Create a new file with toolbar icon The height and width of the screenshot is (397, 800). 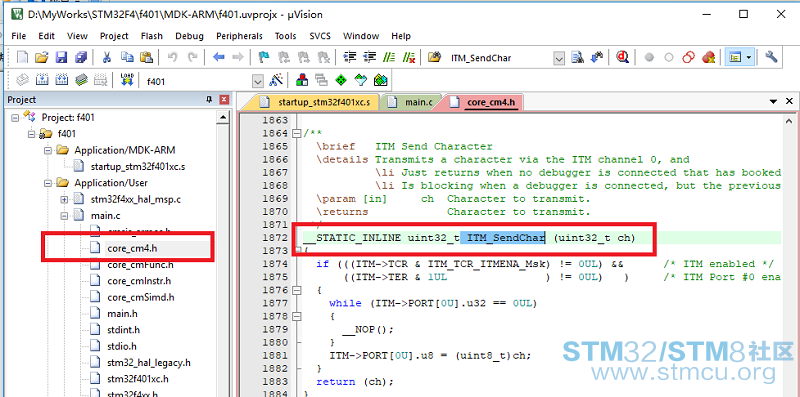[x=22, y=57]
